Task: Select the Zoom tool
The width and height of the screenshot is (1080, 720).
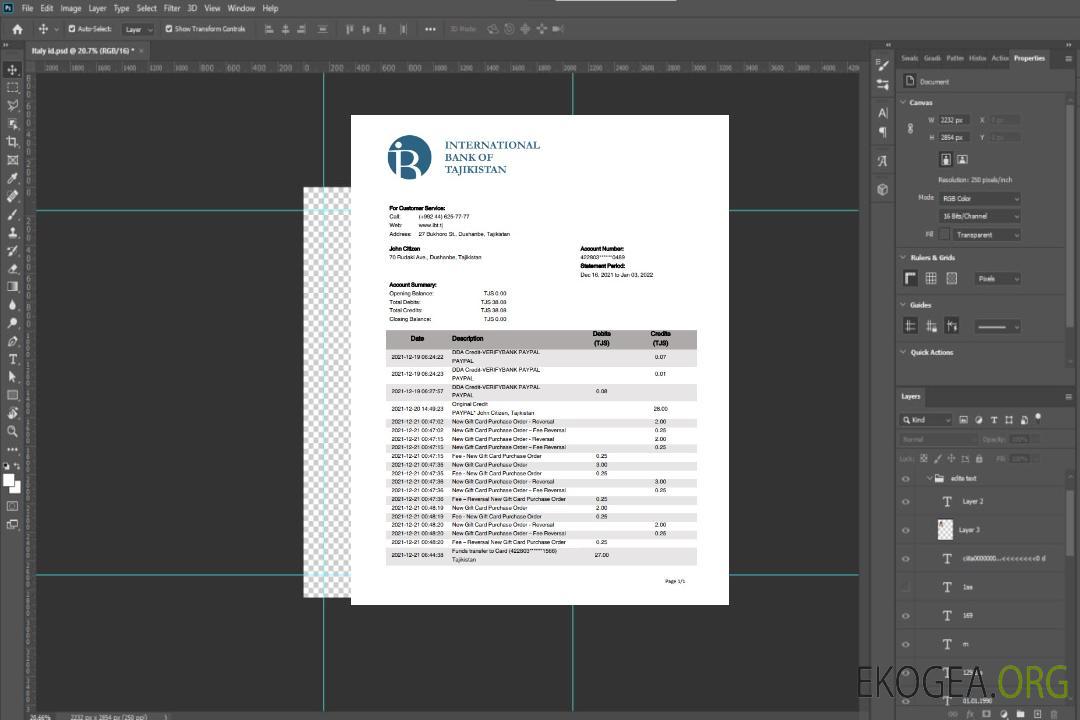Action: tap(13, 431)
